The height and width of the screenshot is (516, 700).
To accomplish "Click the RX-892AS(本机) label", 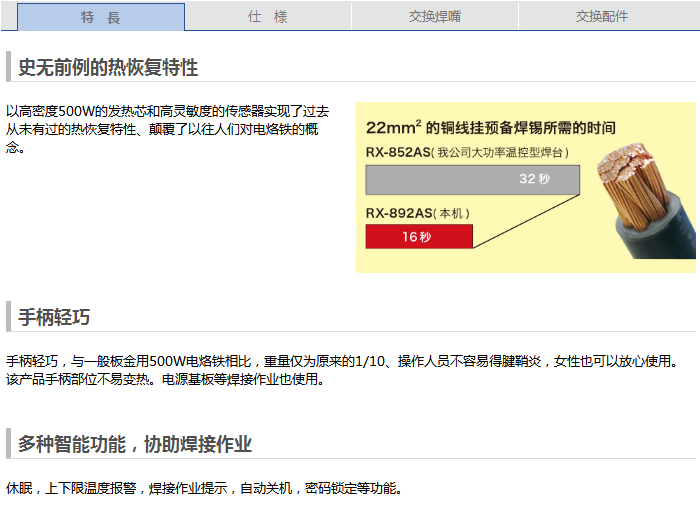I will 418,213.
